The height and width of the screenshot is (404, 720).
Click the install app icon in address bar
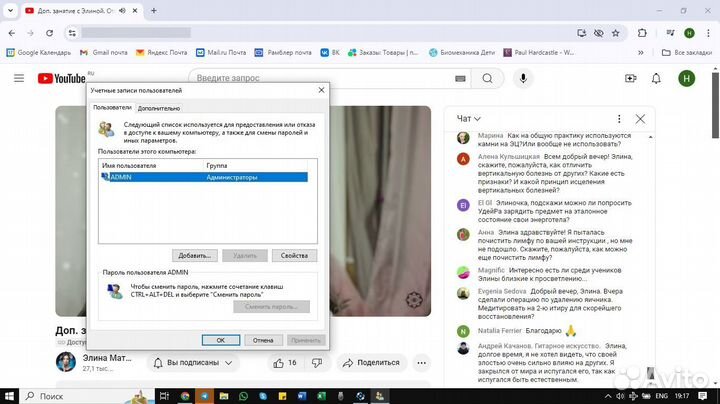click(x=581, y=33)
